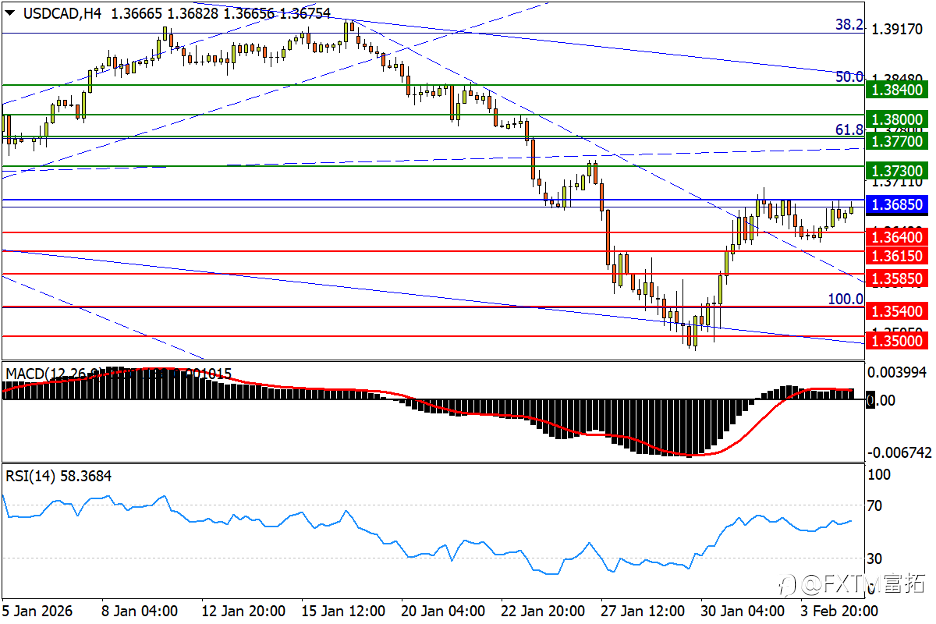Select the 50.0 Fibonacci level label
Image resolution: width=936 pixels, height=624 pixels.
click(849, 76)
